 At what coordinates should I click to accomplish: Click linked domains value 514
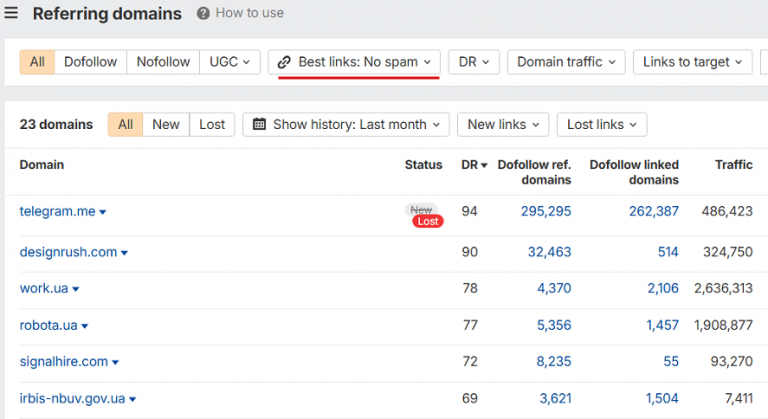coord(668,252)
